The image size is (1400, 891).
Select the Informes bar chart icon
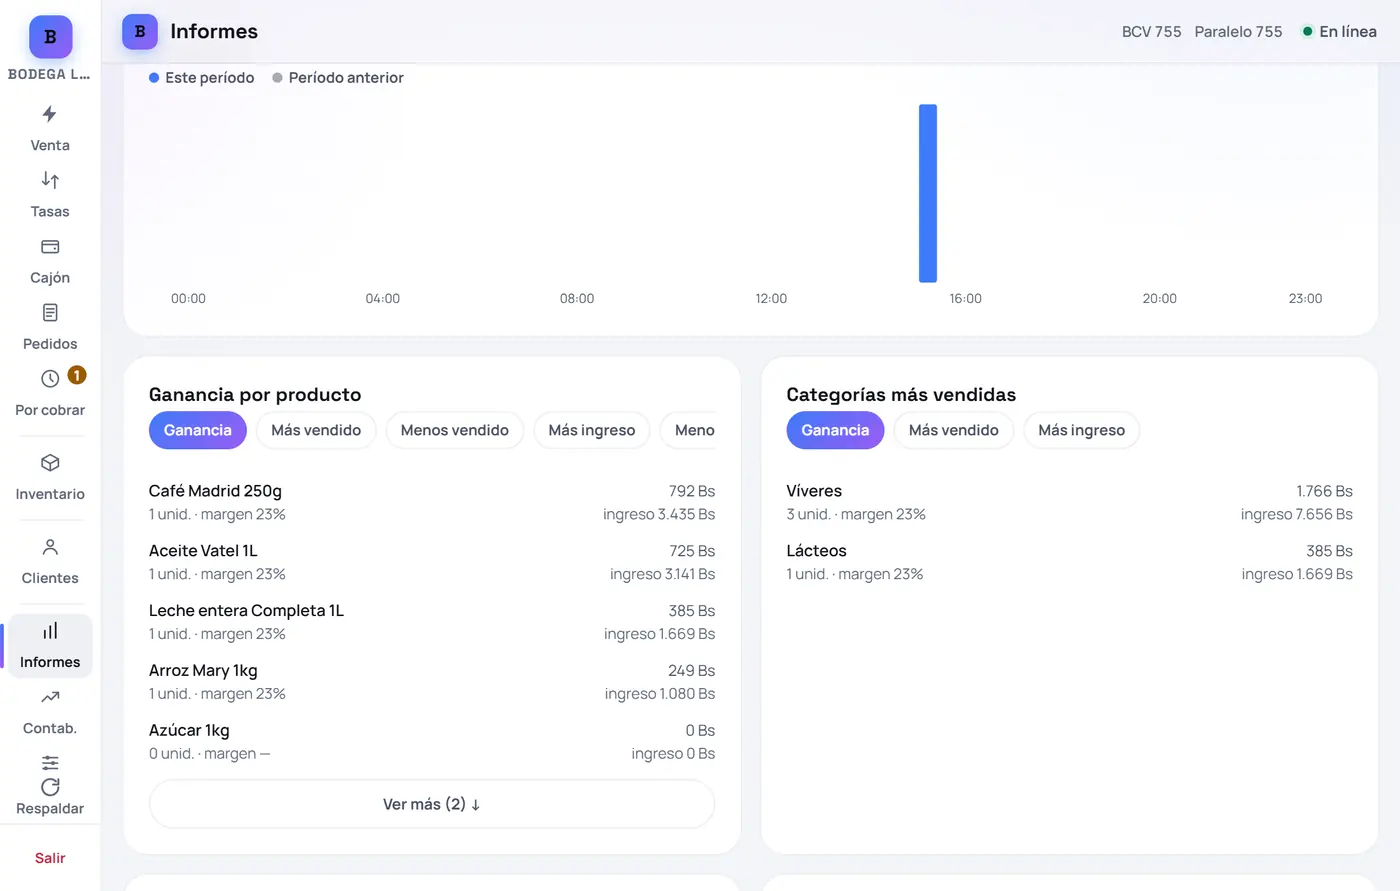50,631
